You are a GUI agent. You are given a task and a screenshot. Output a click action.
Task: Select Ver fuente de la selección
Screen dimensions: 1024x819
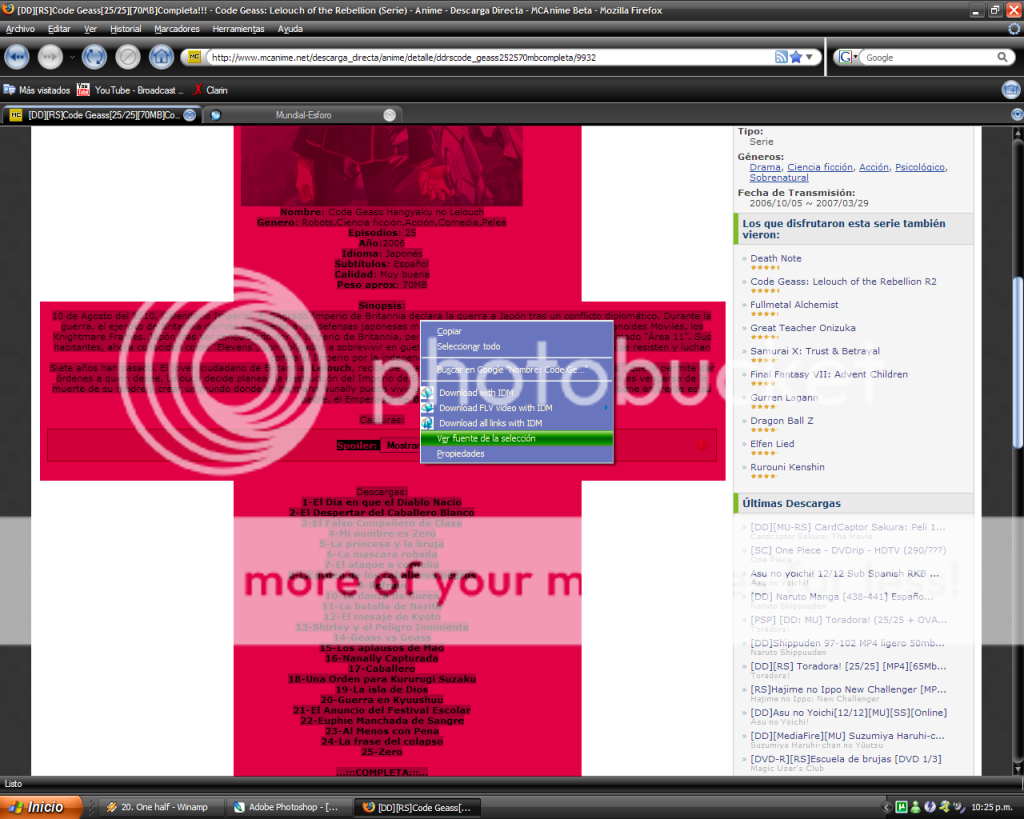tap(517, 438)
